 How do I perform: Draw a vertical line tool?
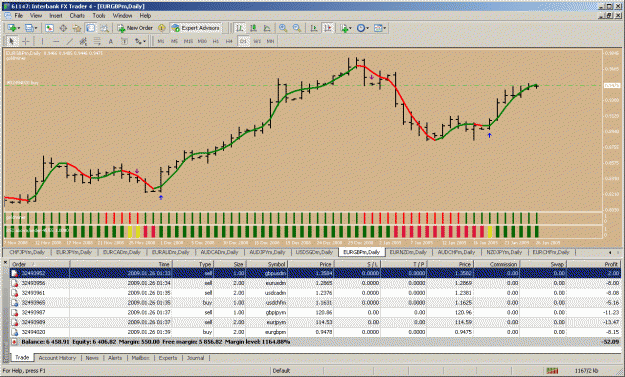(x=42, y=41)
